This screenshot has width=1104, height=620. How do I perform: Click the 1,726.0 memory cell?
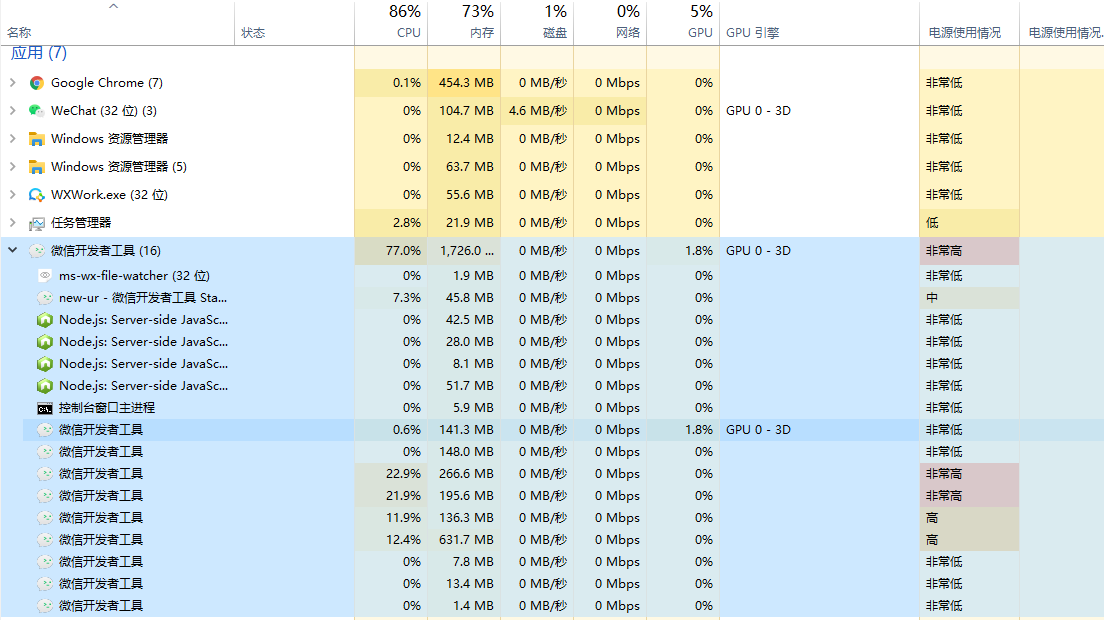464,251
